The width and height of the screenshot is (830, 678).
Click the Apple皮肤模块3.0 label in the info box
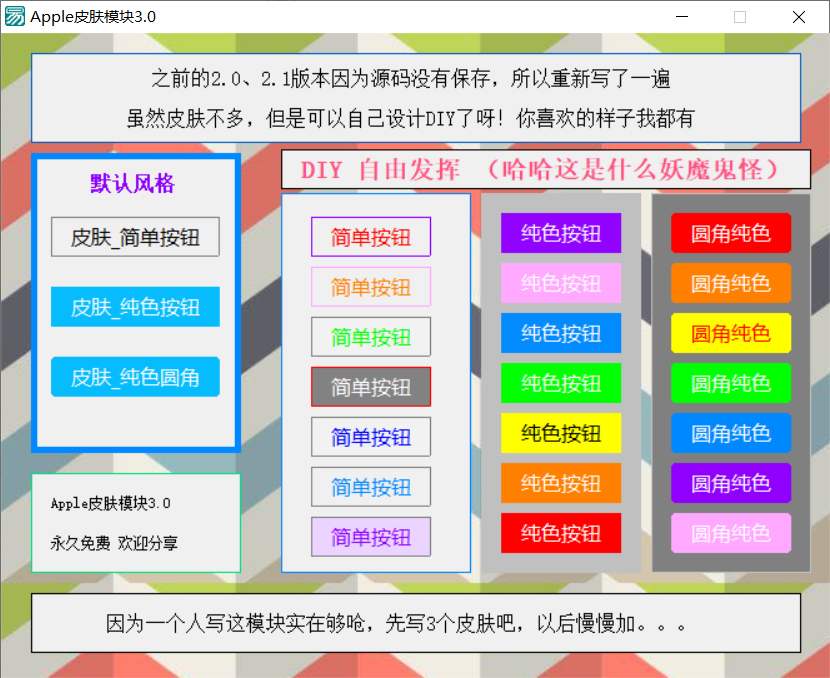pos(111,503)
